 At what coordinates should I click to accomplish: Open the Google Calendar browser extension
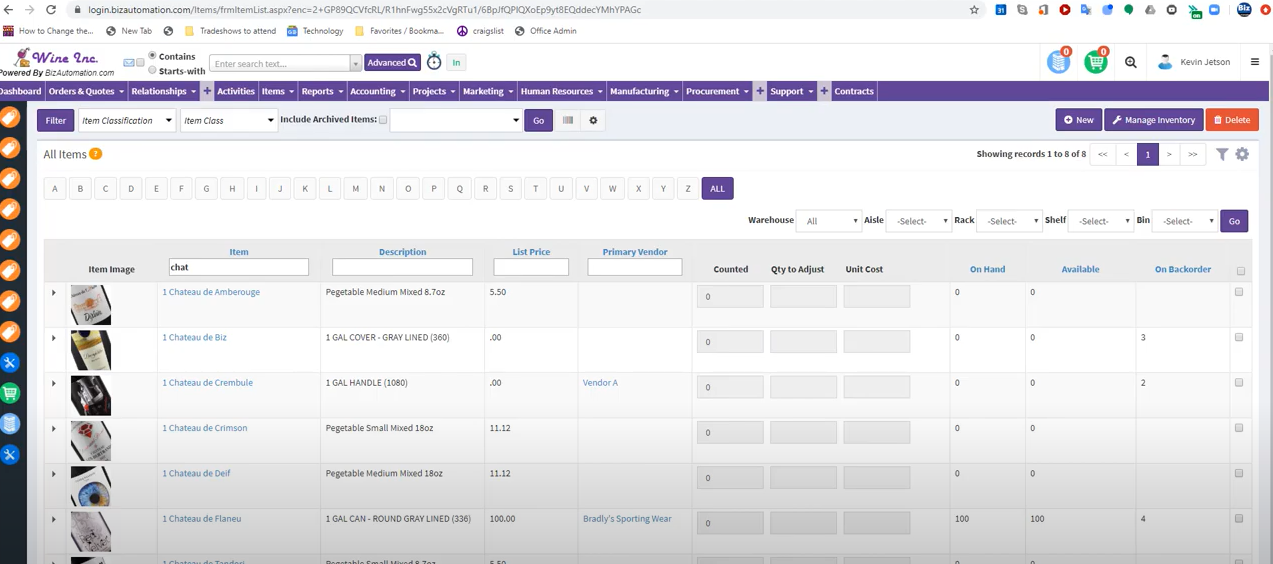[1001, 10]
